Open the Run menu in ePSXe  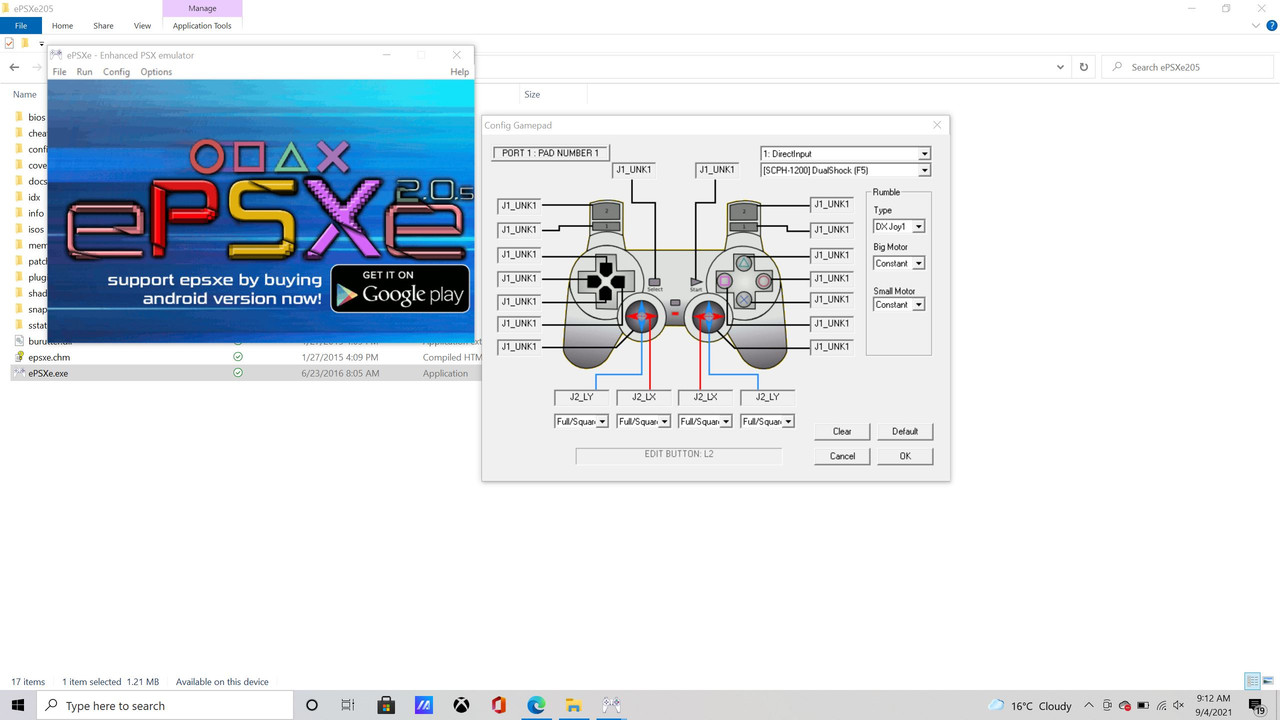[85, 72]
